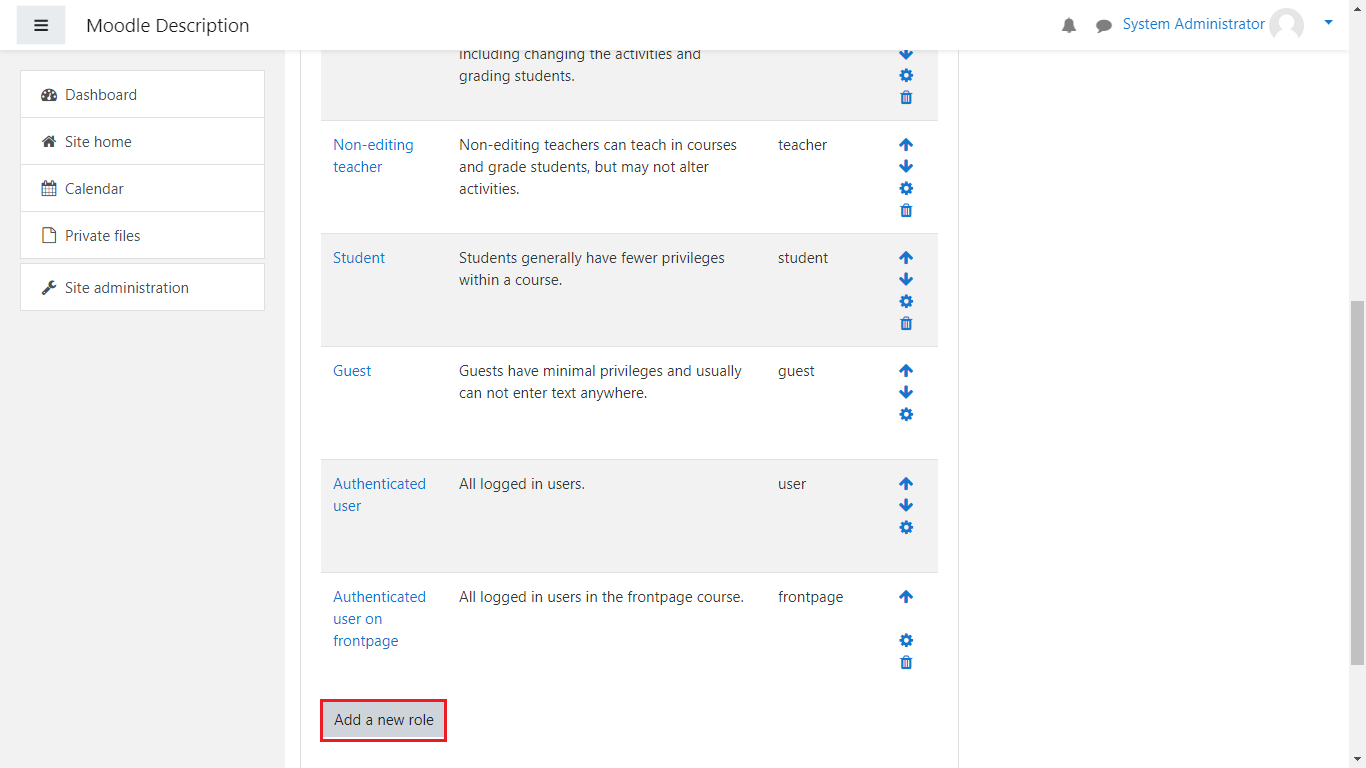Open the notifications bell
Image resolution: width=1366 pixels, height=768 pixels.
point(1069,26)
